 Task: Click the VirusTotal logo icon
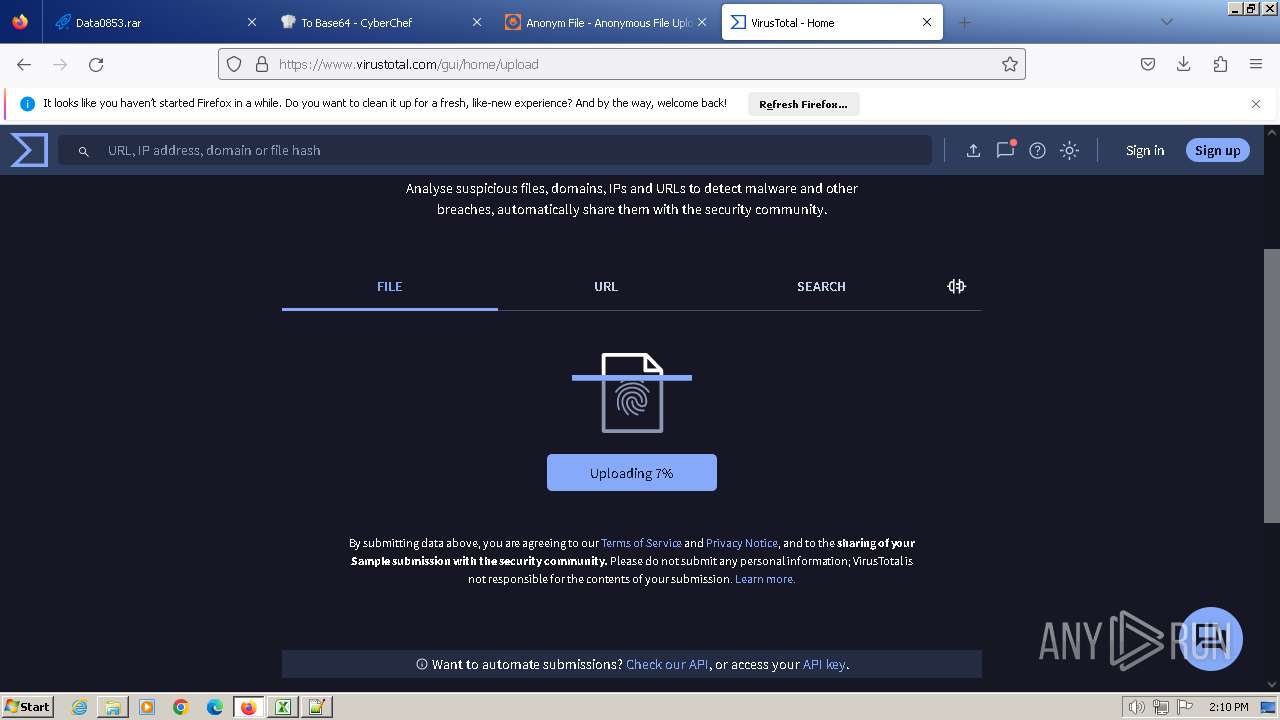tap(29, 150)
